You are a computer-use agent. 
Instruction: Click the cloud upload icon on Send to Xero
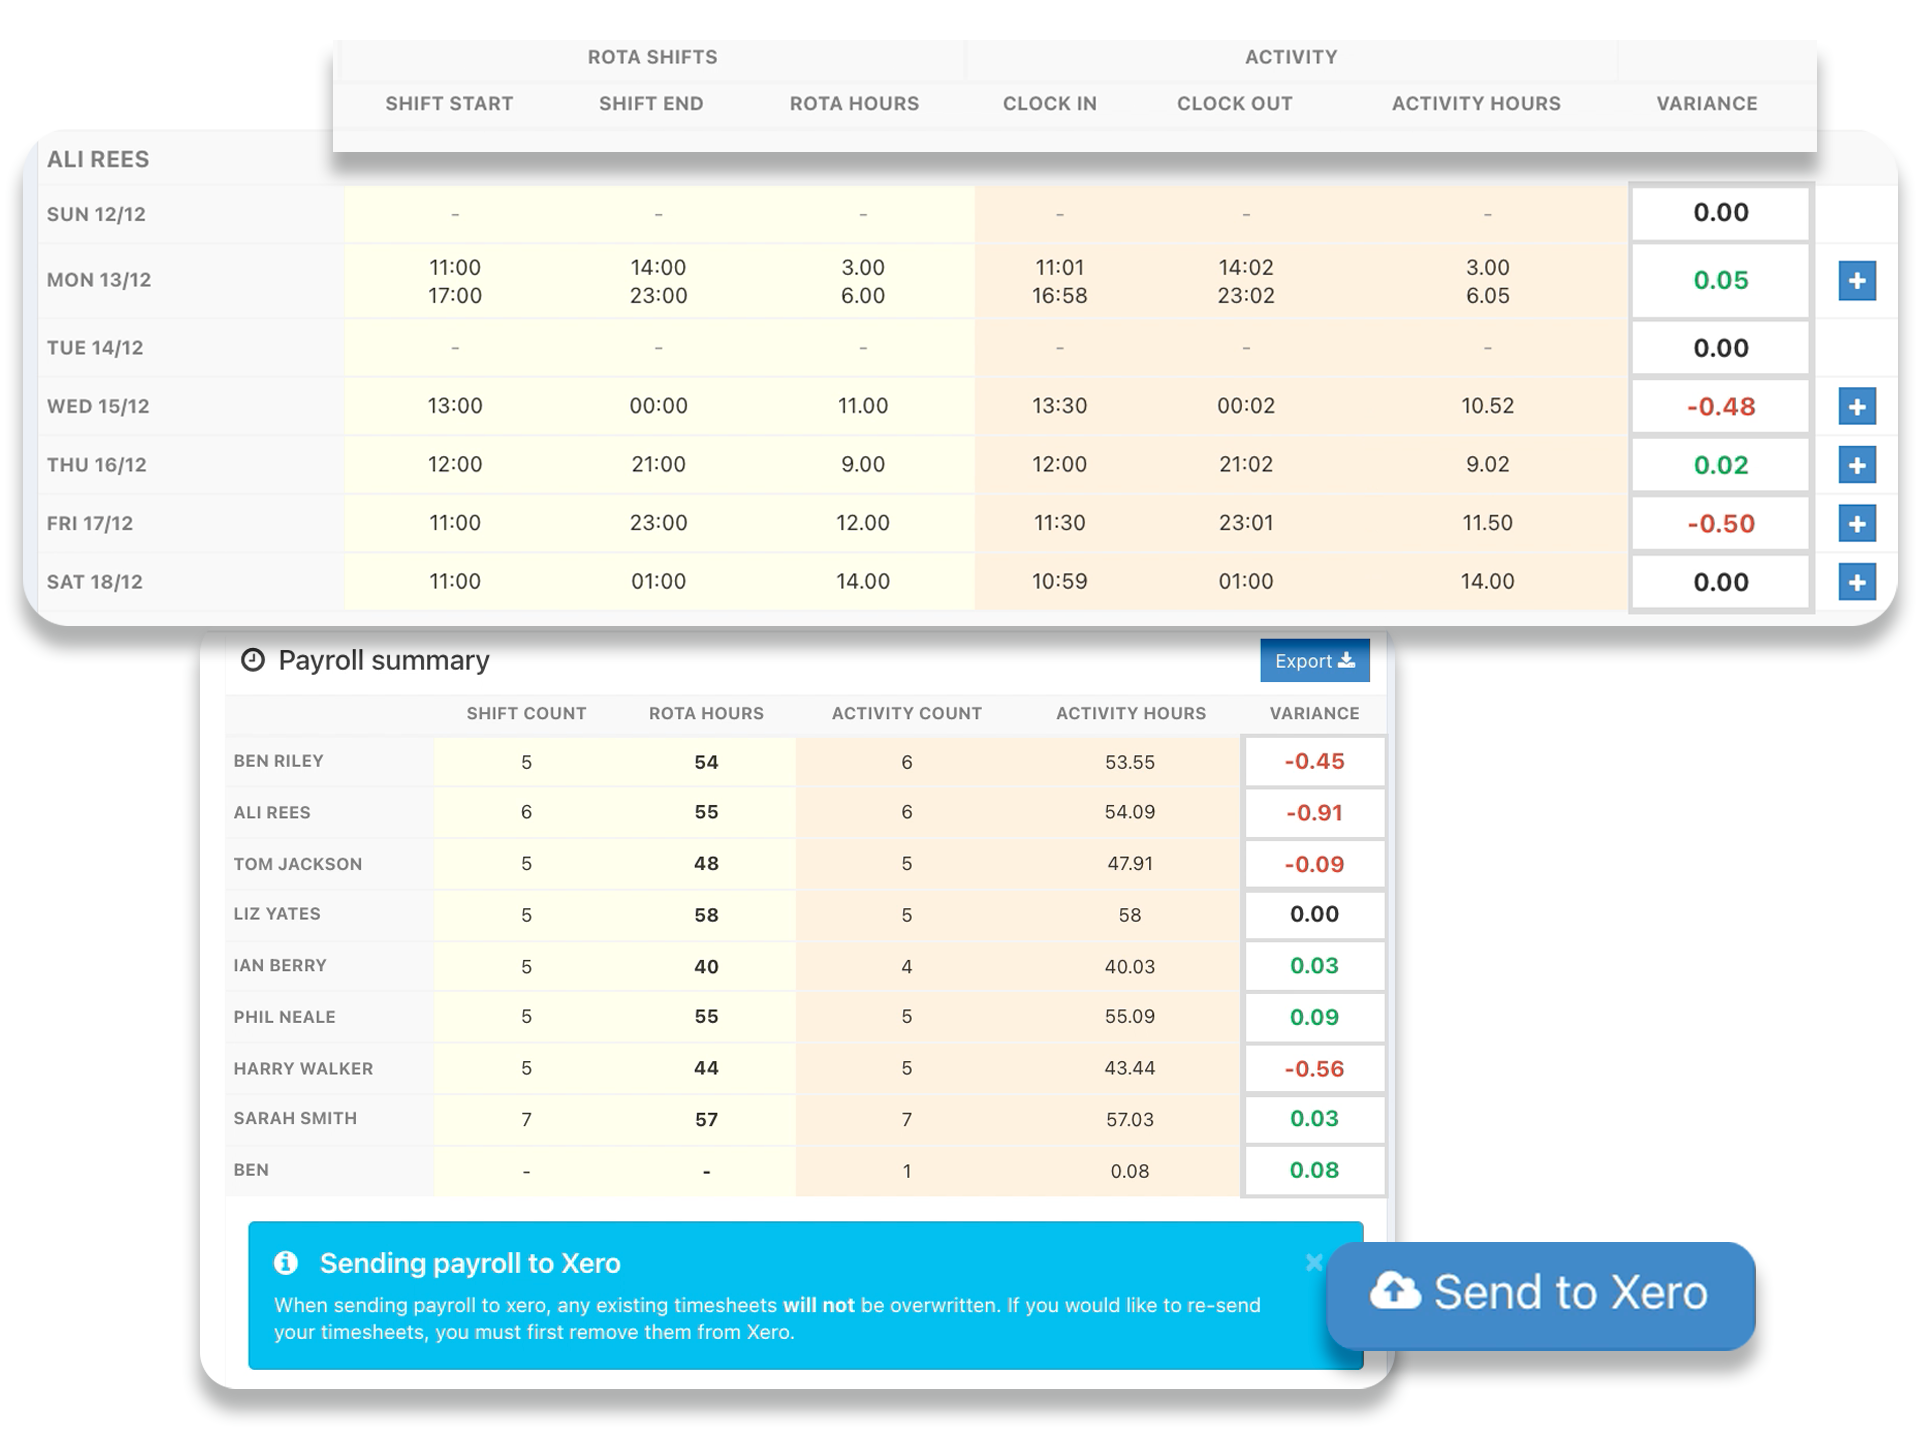(1397, 1292)
